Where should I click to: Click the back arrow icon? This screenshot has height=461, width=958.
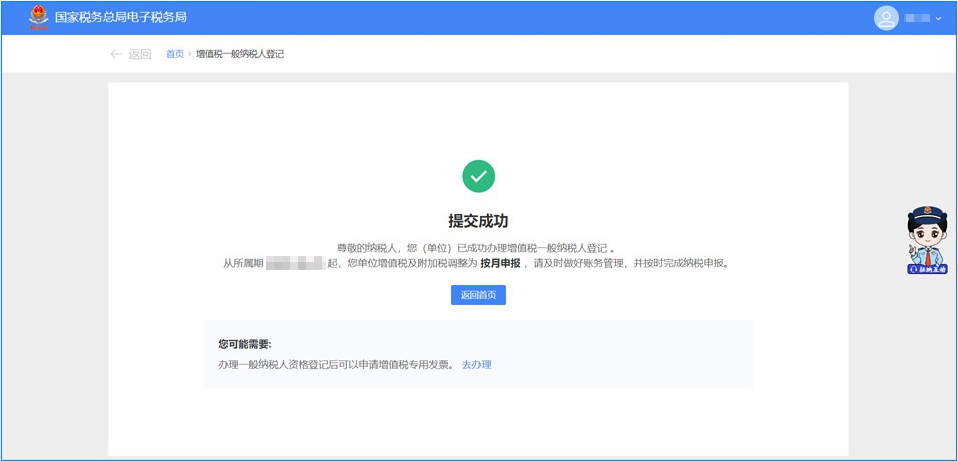[116, 54]
